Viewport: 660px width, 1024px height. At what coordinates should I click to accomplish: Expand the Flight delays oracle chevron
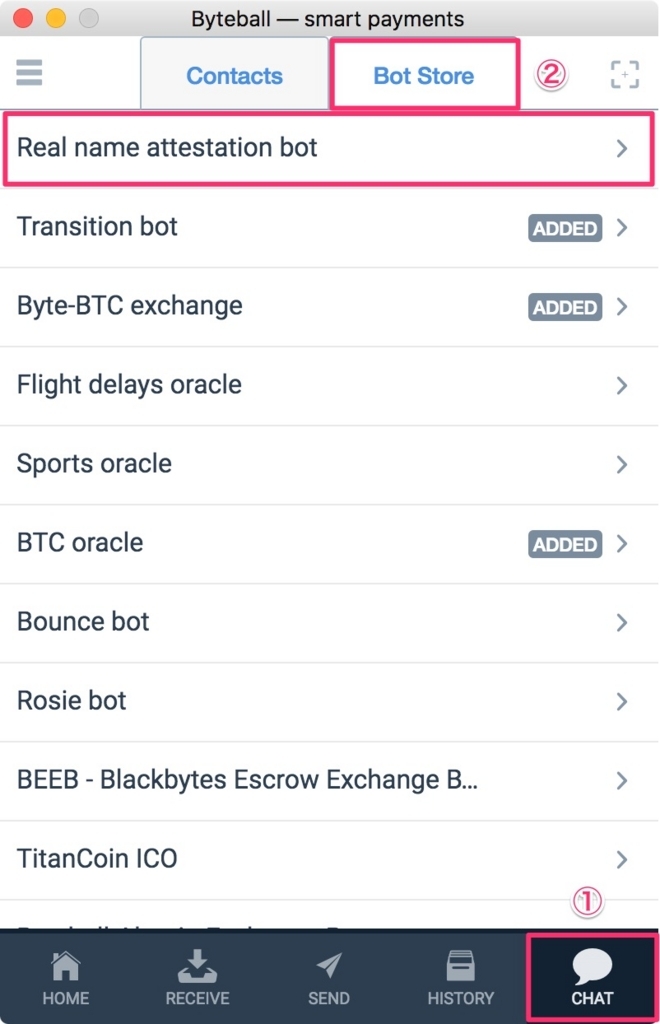pyautogui.click(x=621, y=385)
